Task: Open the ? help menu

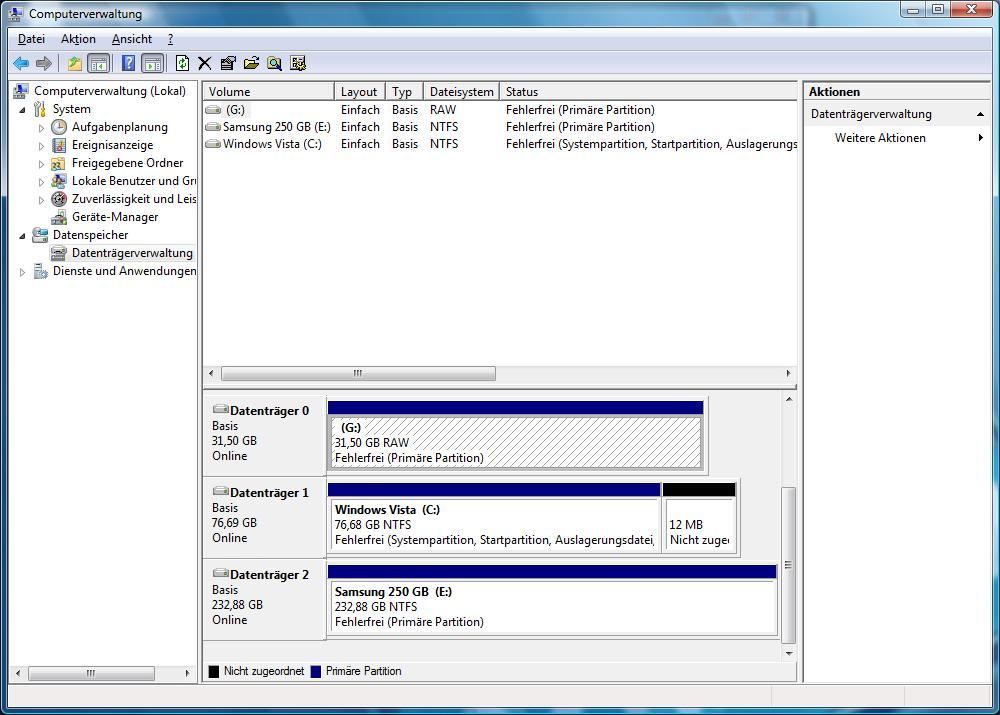Action: (170, 39)
